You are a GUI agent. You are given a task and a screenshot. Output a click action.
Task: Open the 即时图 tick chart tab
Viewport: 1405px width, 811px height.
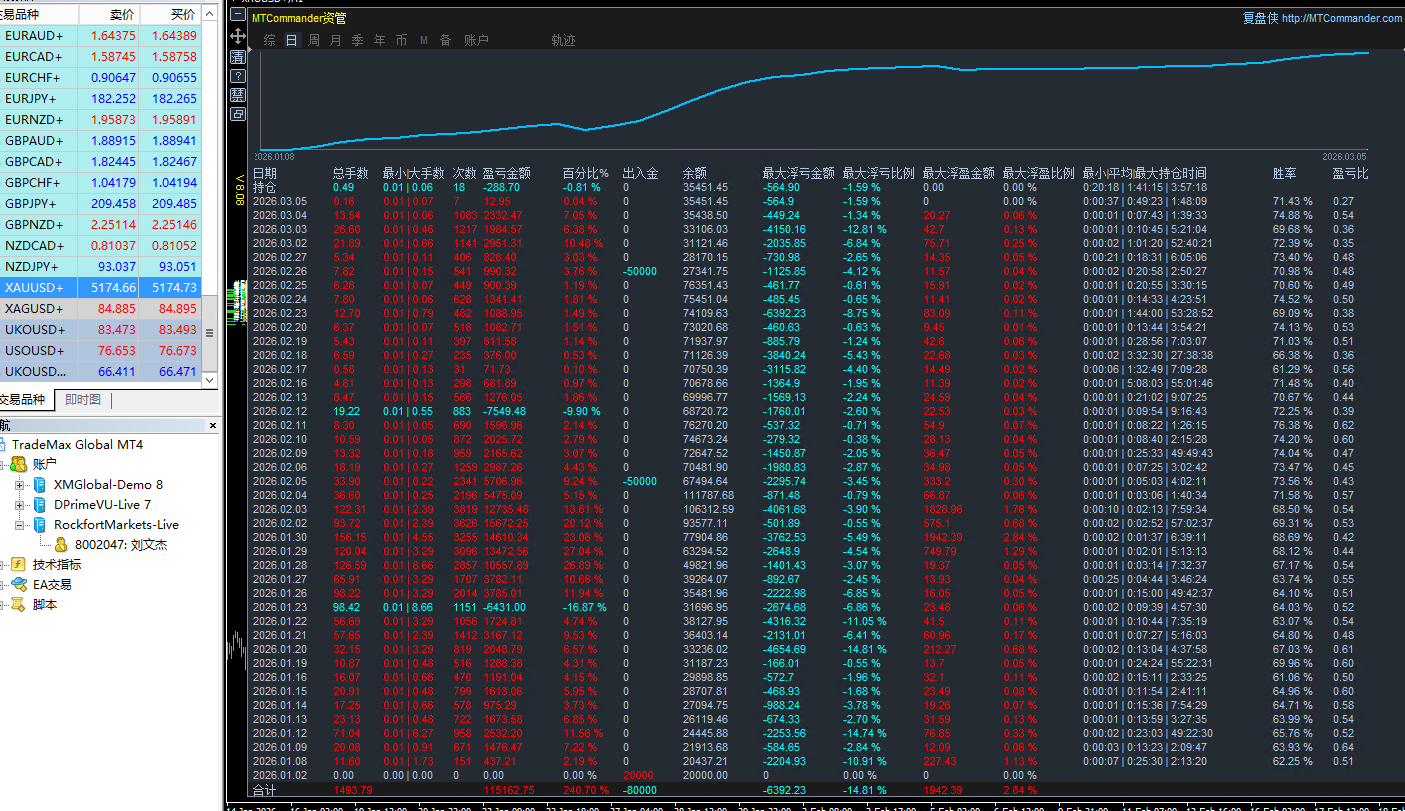point(83,400)
